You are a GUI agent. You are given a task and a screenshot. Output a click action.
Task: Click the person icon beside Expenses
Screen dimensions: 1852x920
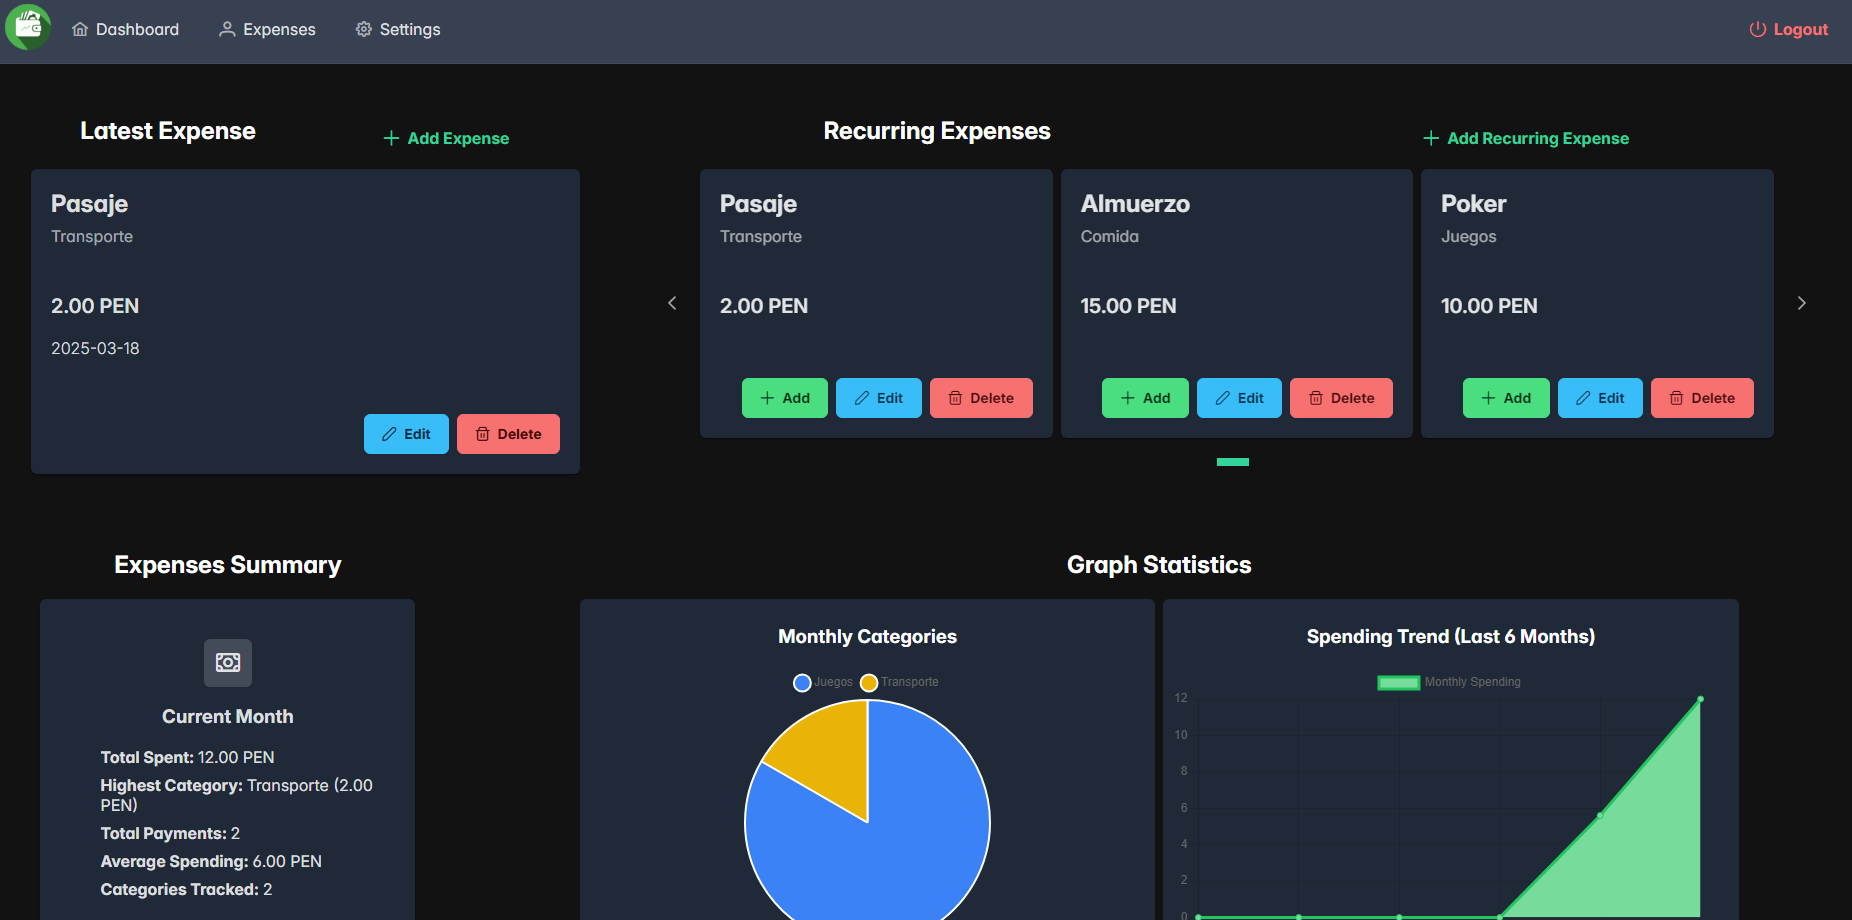tap(226, 29)
